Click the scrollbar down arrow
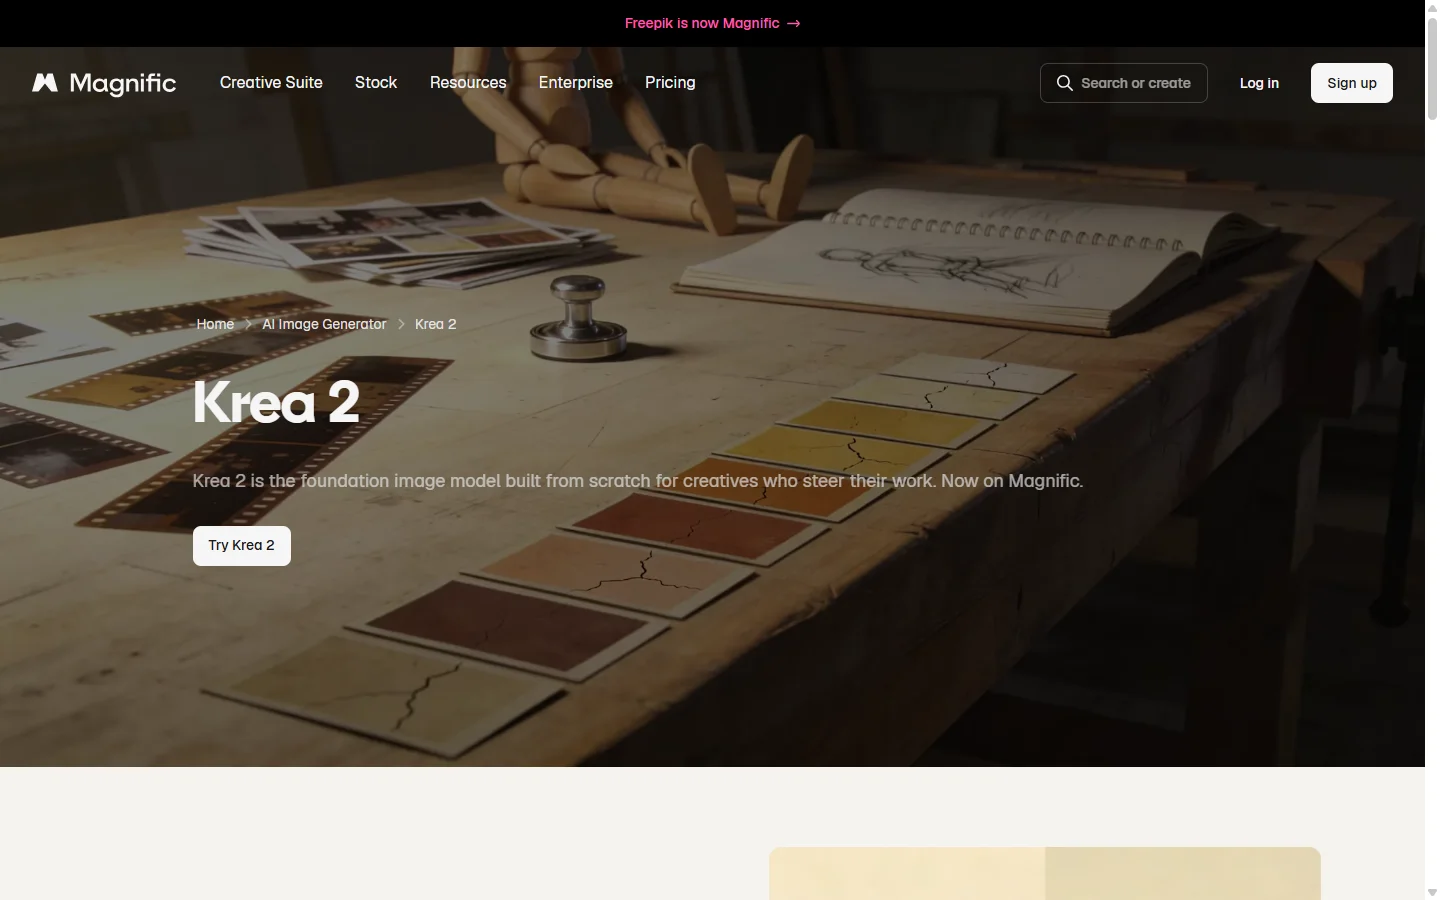 pos(1432,892)
